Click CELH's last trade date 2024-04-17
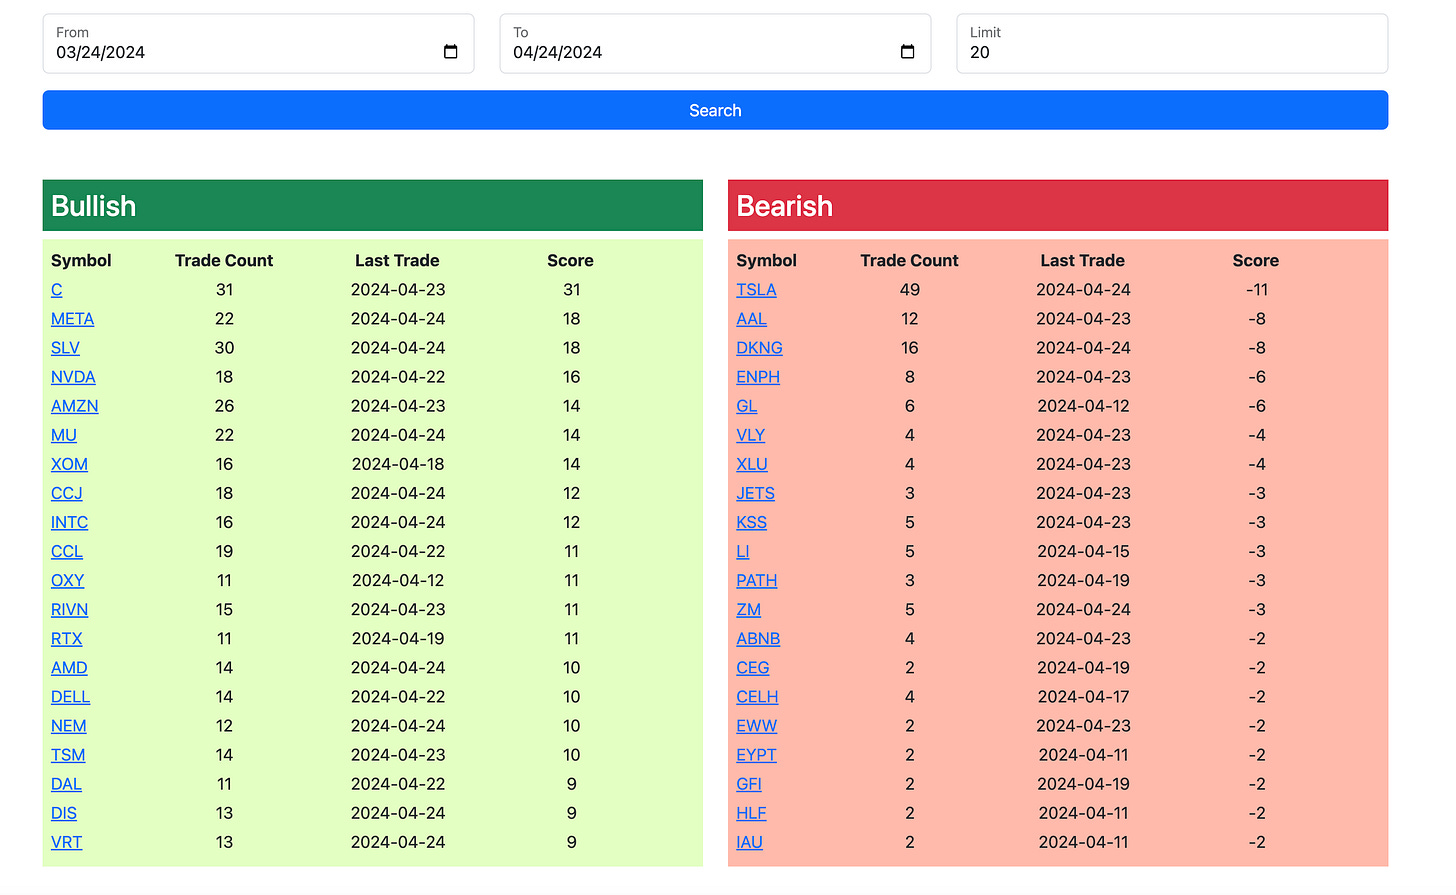The height and width of the screenshot is (895, 1456). point(1083,696)
